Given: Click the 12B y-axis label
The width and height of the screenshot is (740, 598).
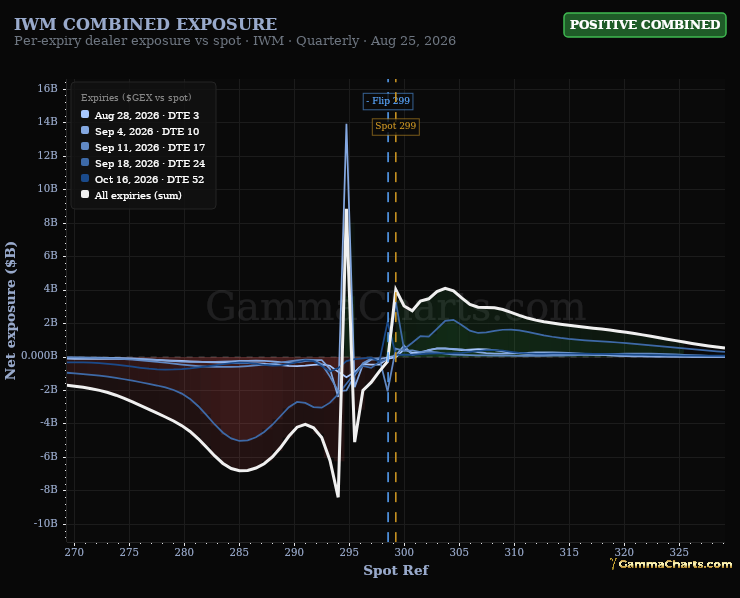Looking at the screenshot, I should 48,155.
